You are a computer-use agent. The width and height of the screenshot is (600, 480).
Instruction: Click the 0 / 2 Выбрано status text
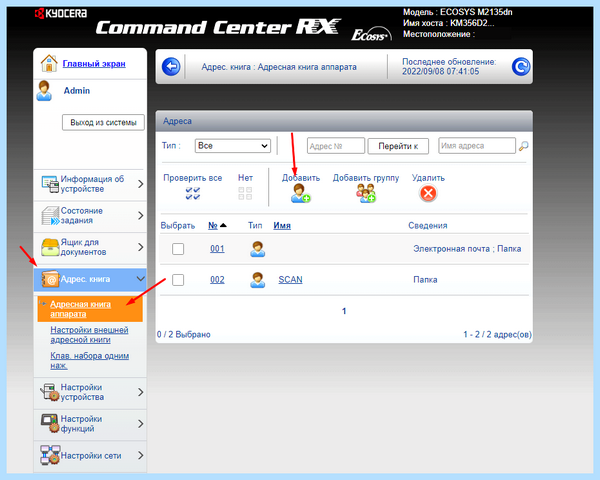184,335
